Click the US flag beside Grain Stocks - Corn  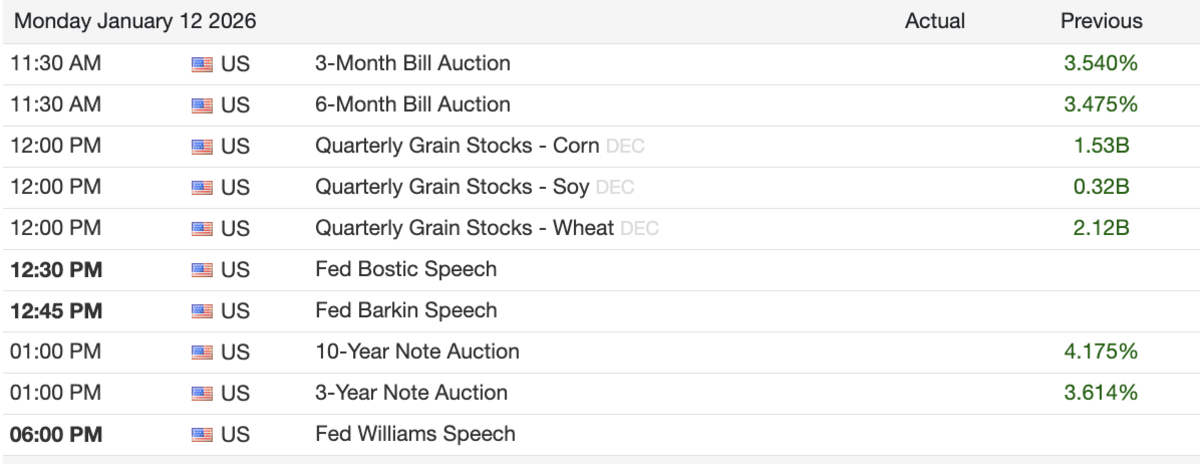tap(201, 146)
